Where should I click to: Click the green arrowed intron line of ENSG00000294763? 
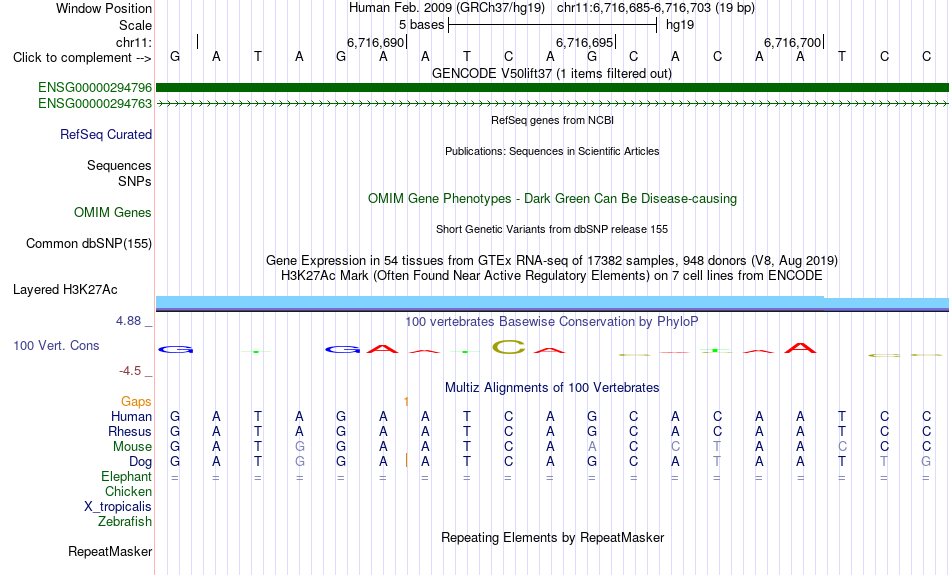pyautogui.click(x=552, y=104)
